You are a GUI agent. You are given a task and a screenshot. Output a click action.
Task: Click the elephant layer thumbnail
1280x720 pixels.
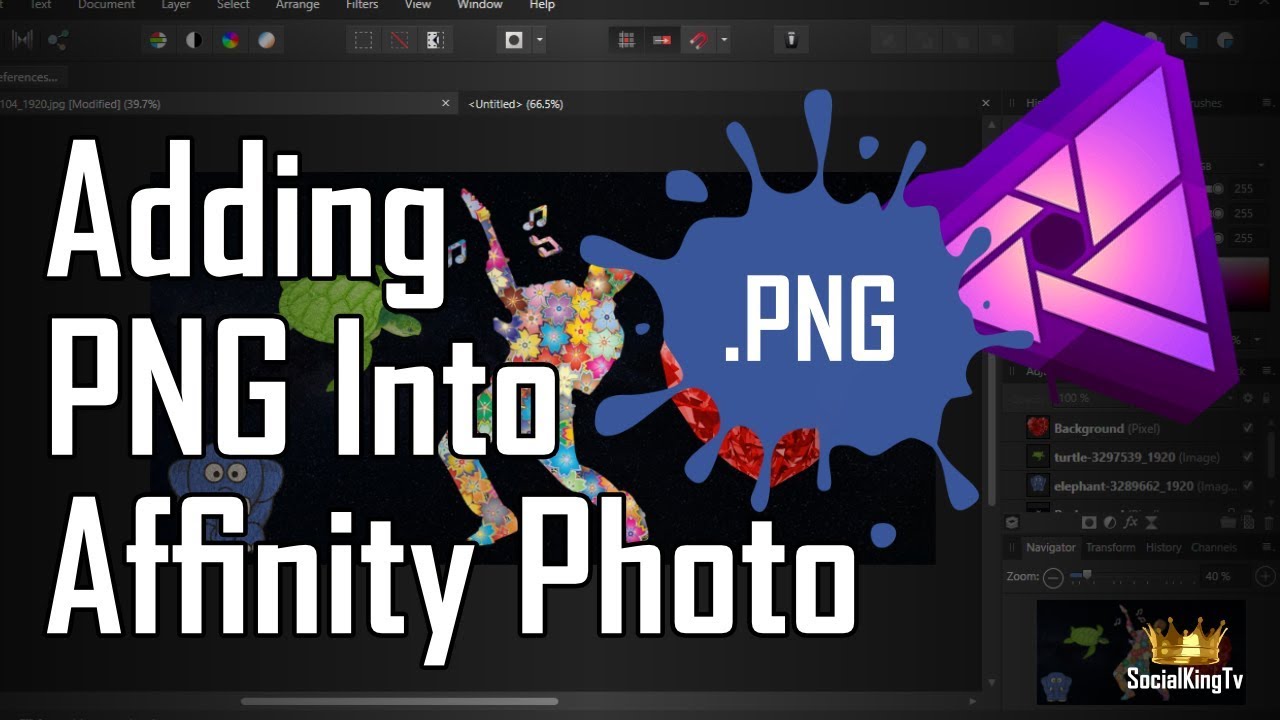coord(1038,486)
